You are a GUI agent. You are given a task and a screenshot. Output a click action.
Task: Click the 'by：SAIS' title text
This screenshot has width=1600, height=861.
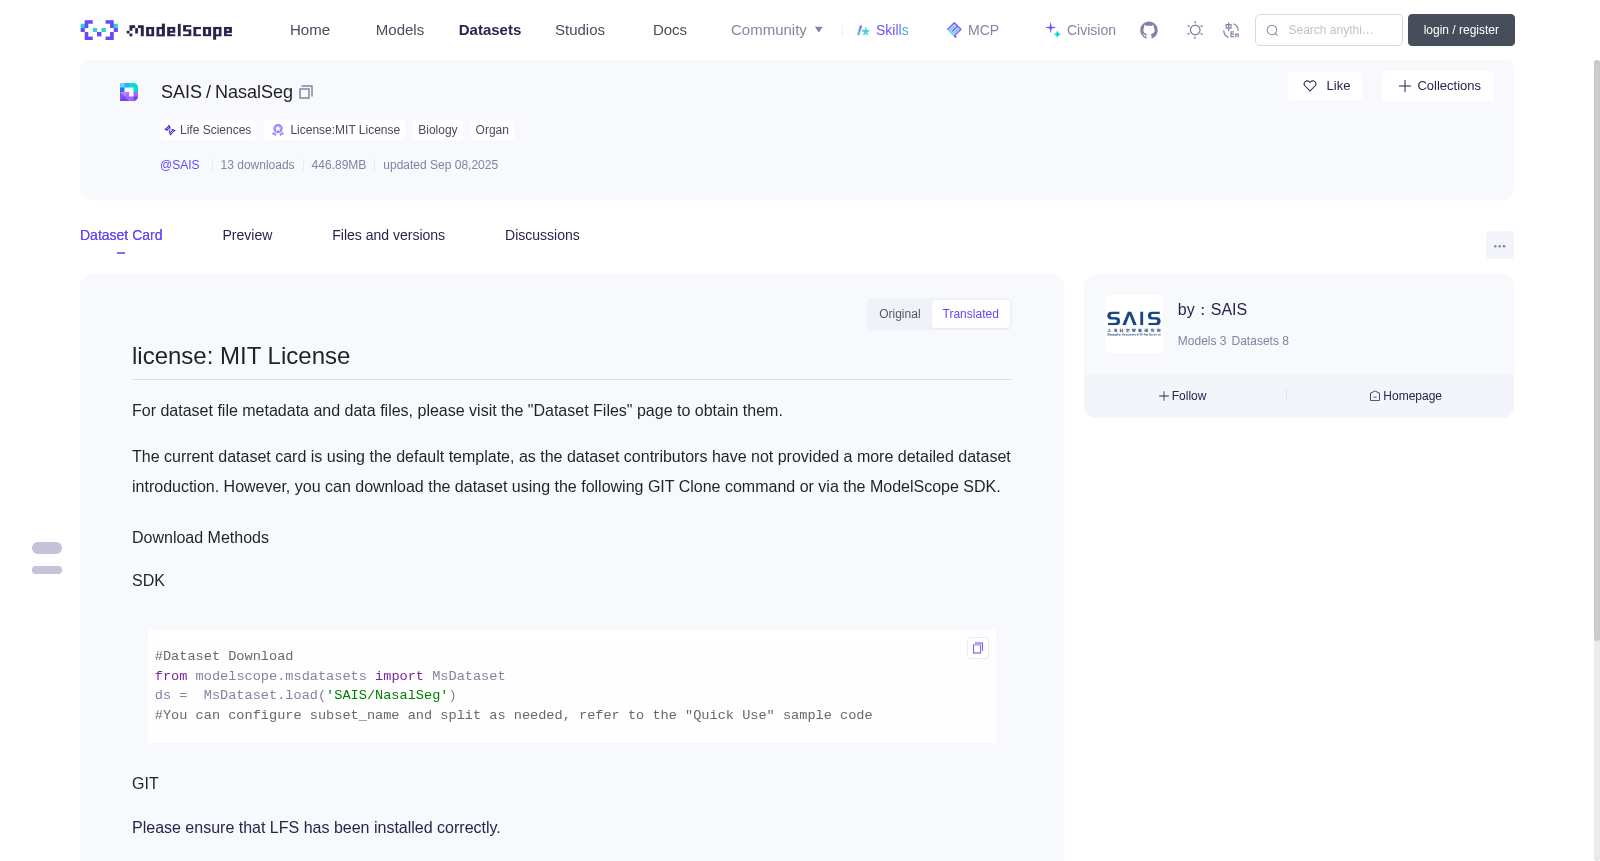[x=1212, y=310]
